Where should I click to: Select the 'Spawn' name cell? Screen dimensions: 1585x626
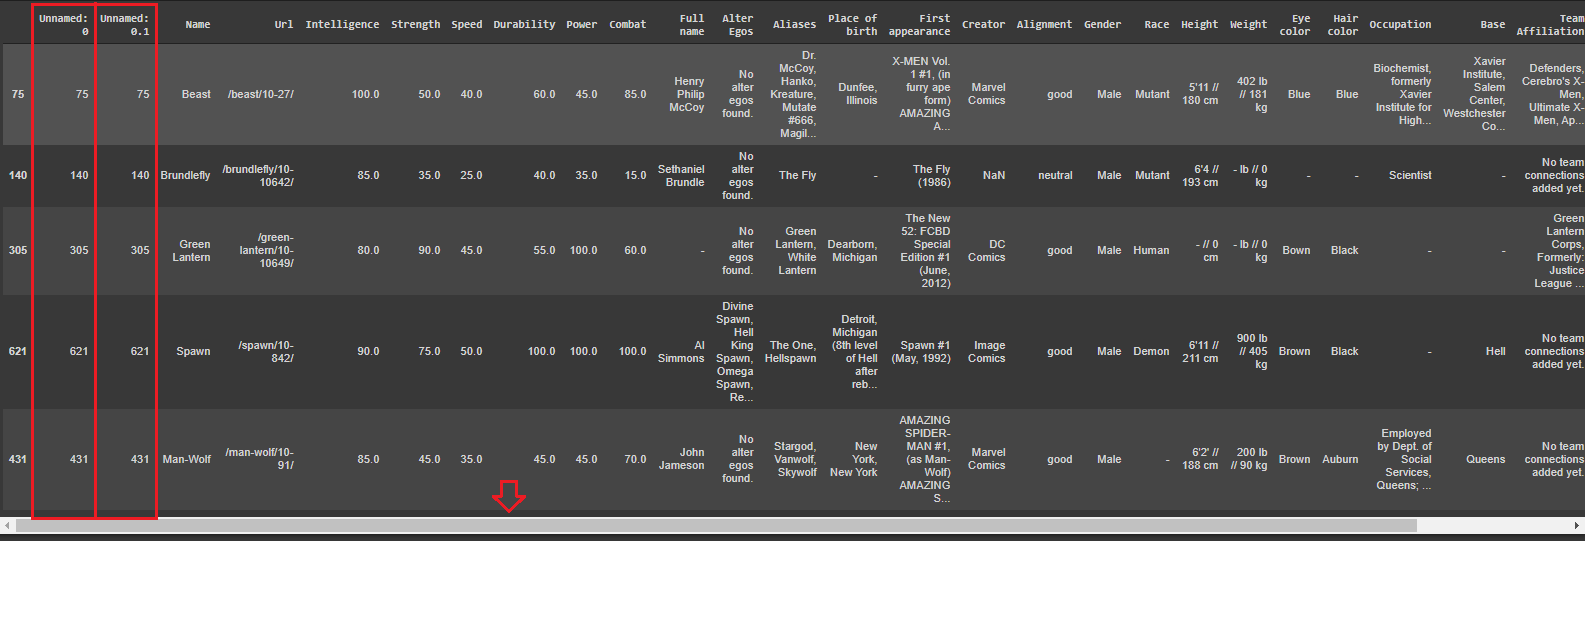(x=193, y=351)
